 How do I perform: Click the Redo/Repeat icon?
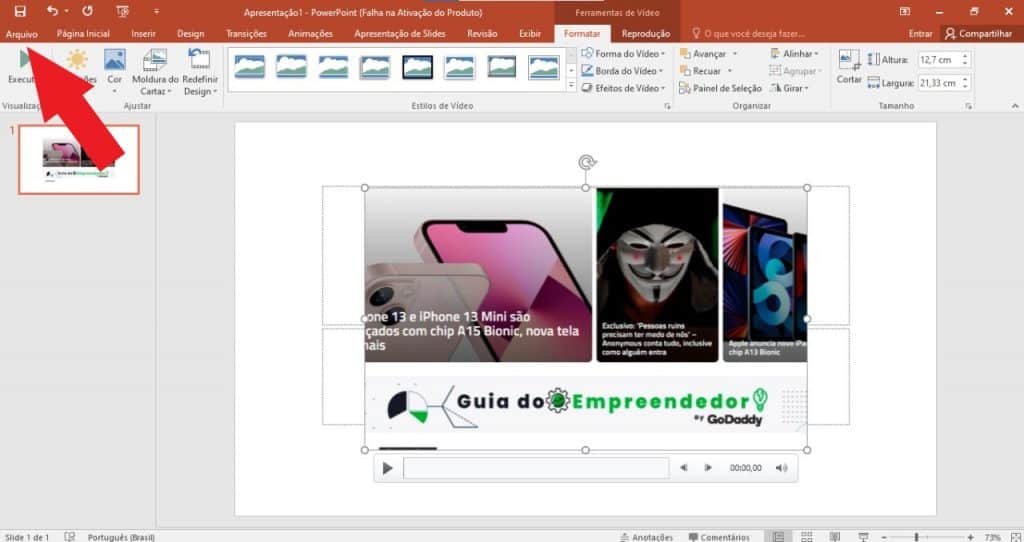(87, 11)
